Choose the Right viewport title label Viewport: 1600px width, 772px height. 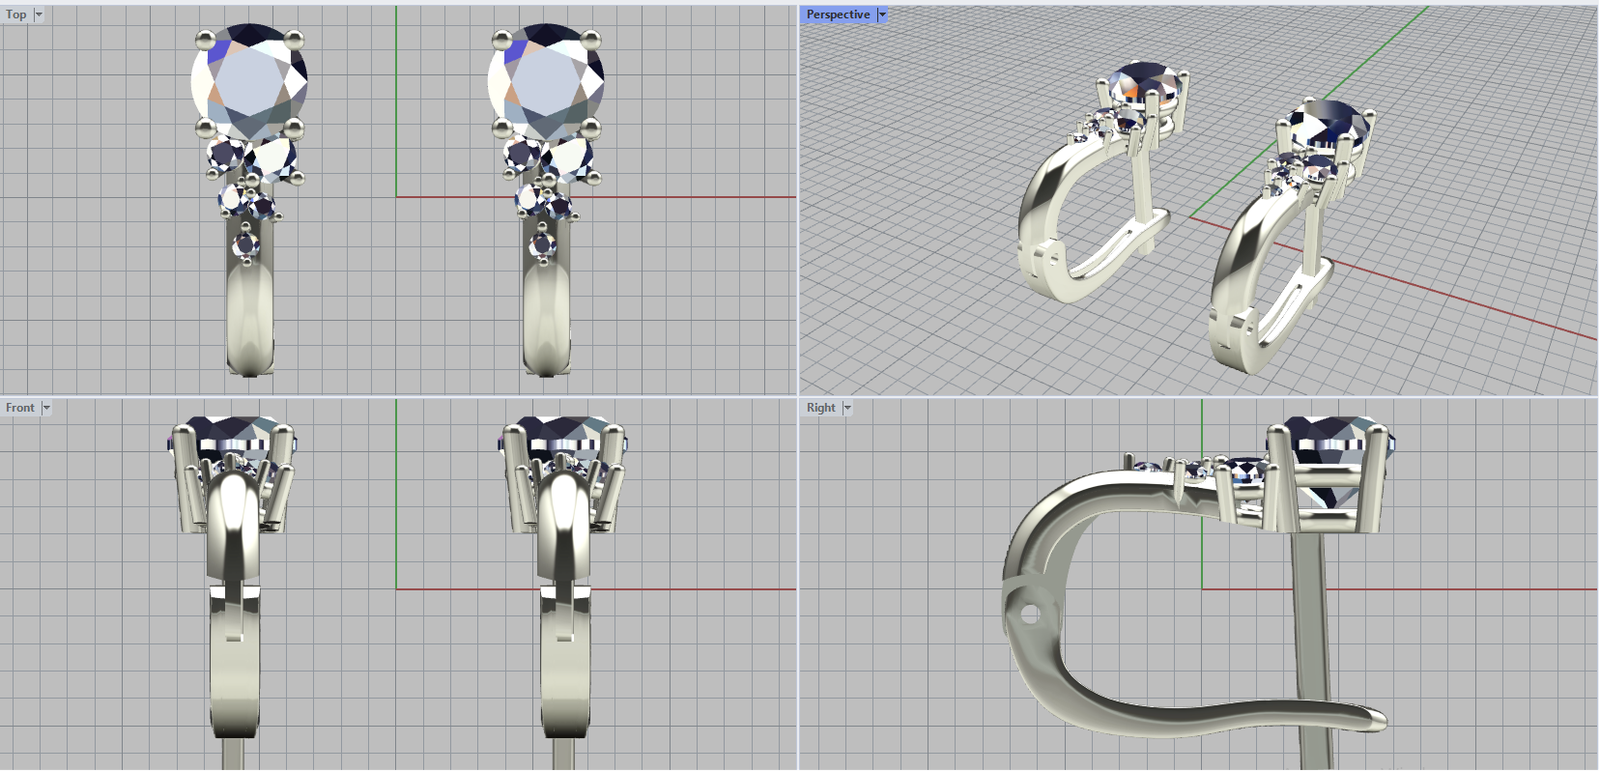821,408
